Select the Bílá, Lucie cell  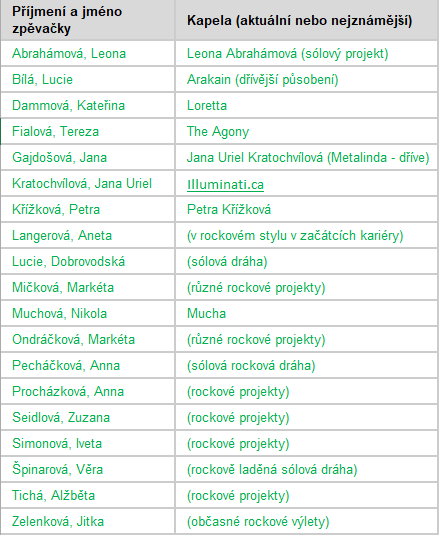click(x=88, y=79)
